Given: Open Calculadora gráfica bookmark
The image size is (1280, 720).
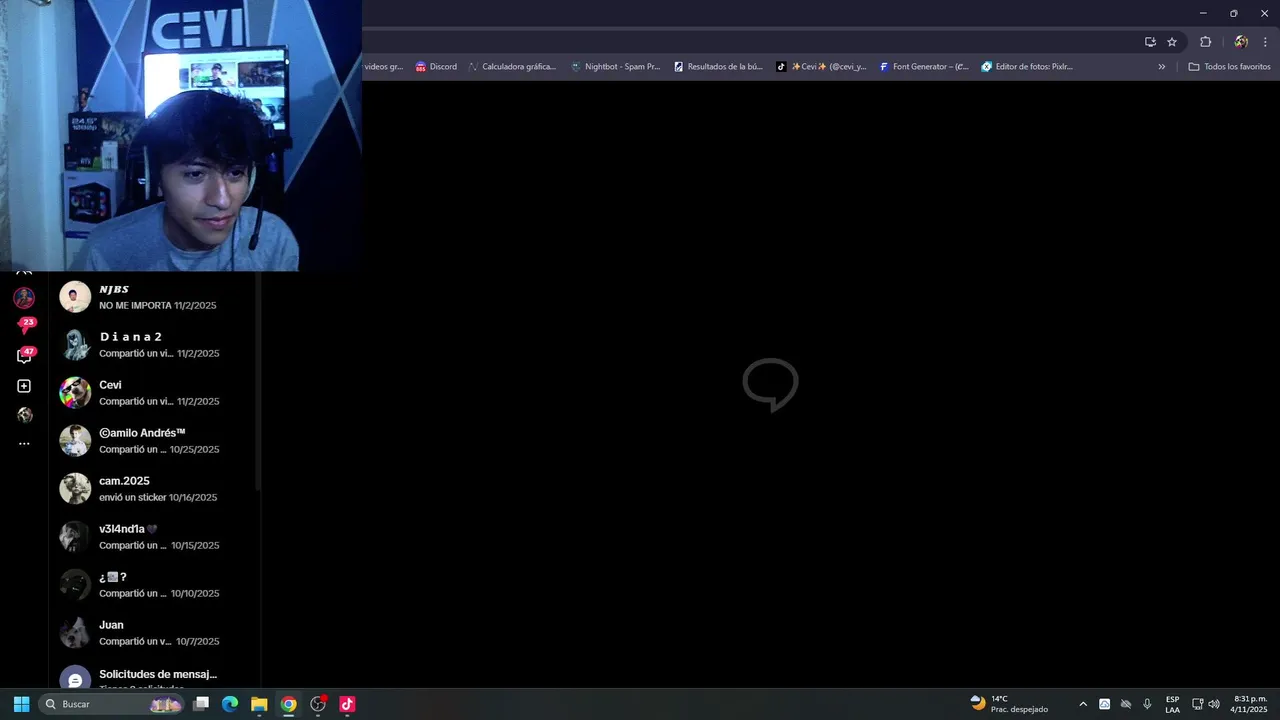Looking at the screenshot, I should click(x=512, y=67).
